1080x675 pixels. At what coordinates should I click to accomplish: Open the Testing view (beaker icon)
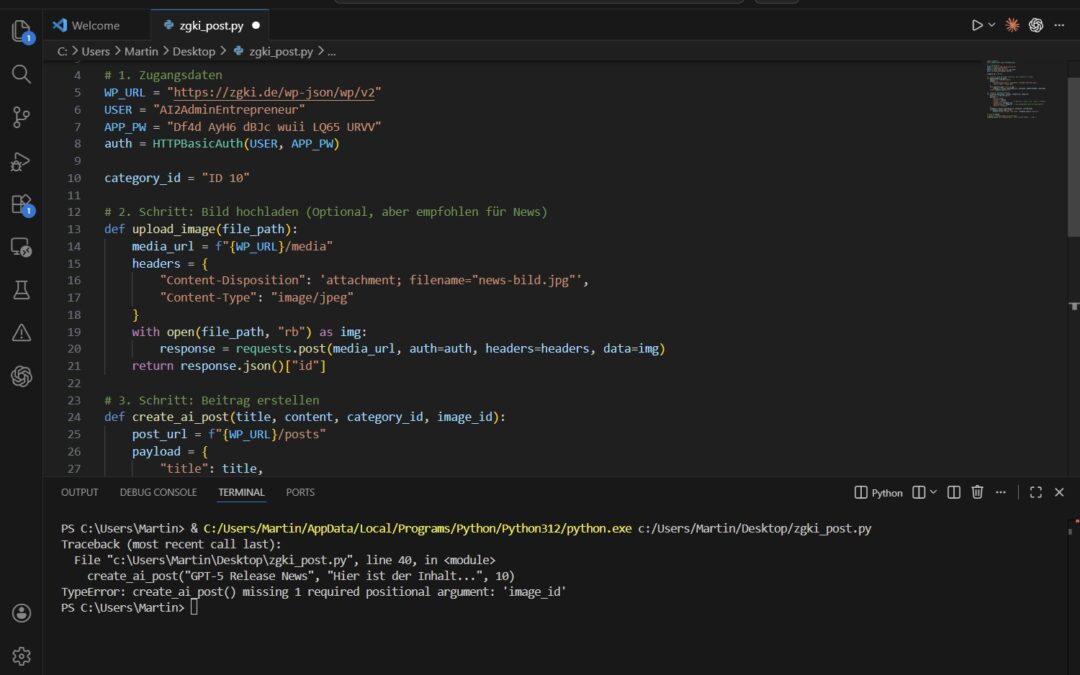pos(22,291)
